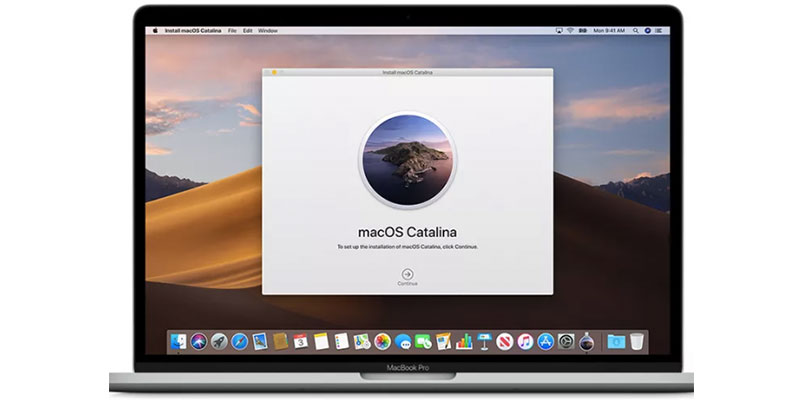Viewport: 800px width, 400px height.
Task: Open Maps icon in the Dock
Action: (362, 341)
